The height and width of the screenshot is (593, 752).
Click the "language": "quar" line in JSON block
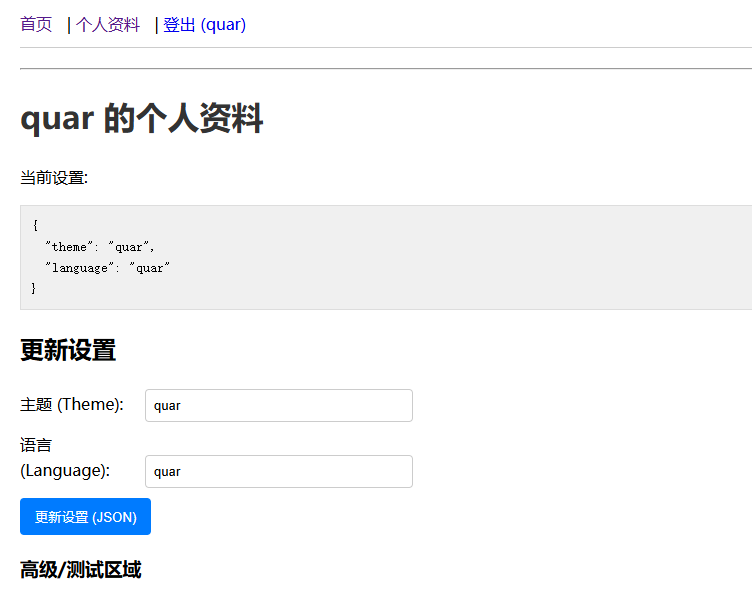click(108, 268)
